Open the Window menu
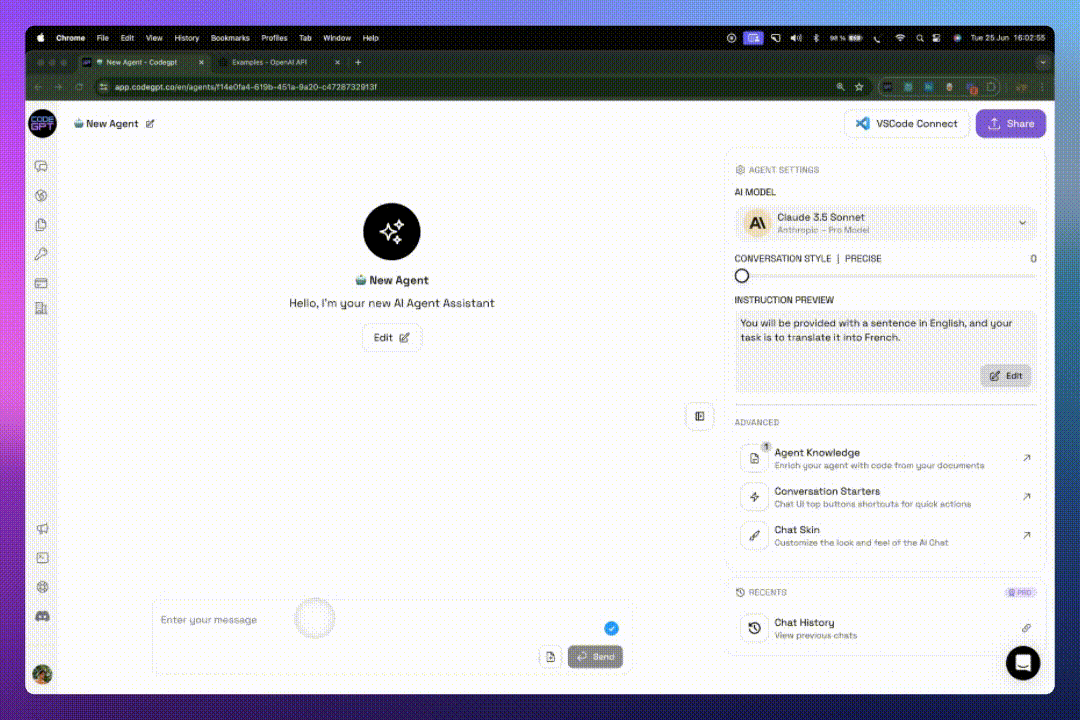The image size is (1080, 720). point(337,38)
